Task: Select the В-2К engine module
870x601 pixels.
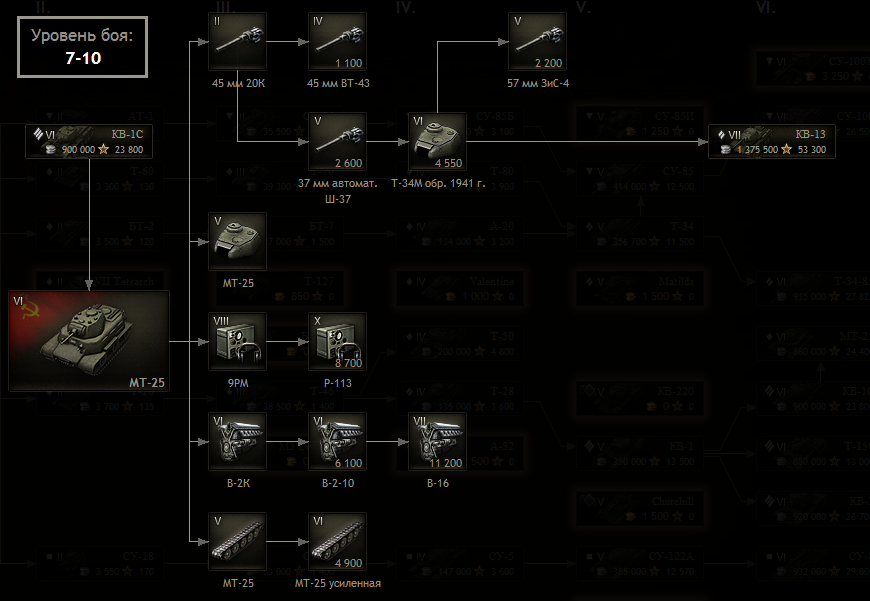Action: tap(237, 441)
